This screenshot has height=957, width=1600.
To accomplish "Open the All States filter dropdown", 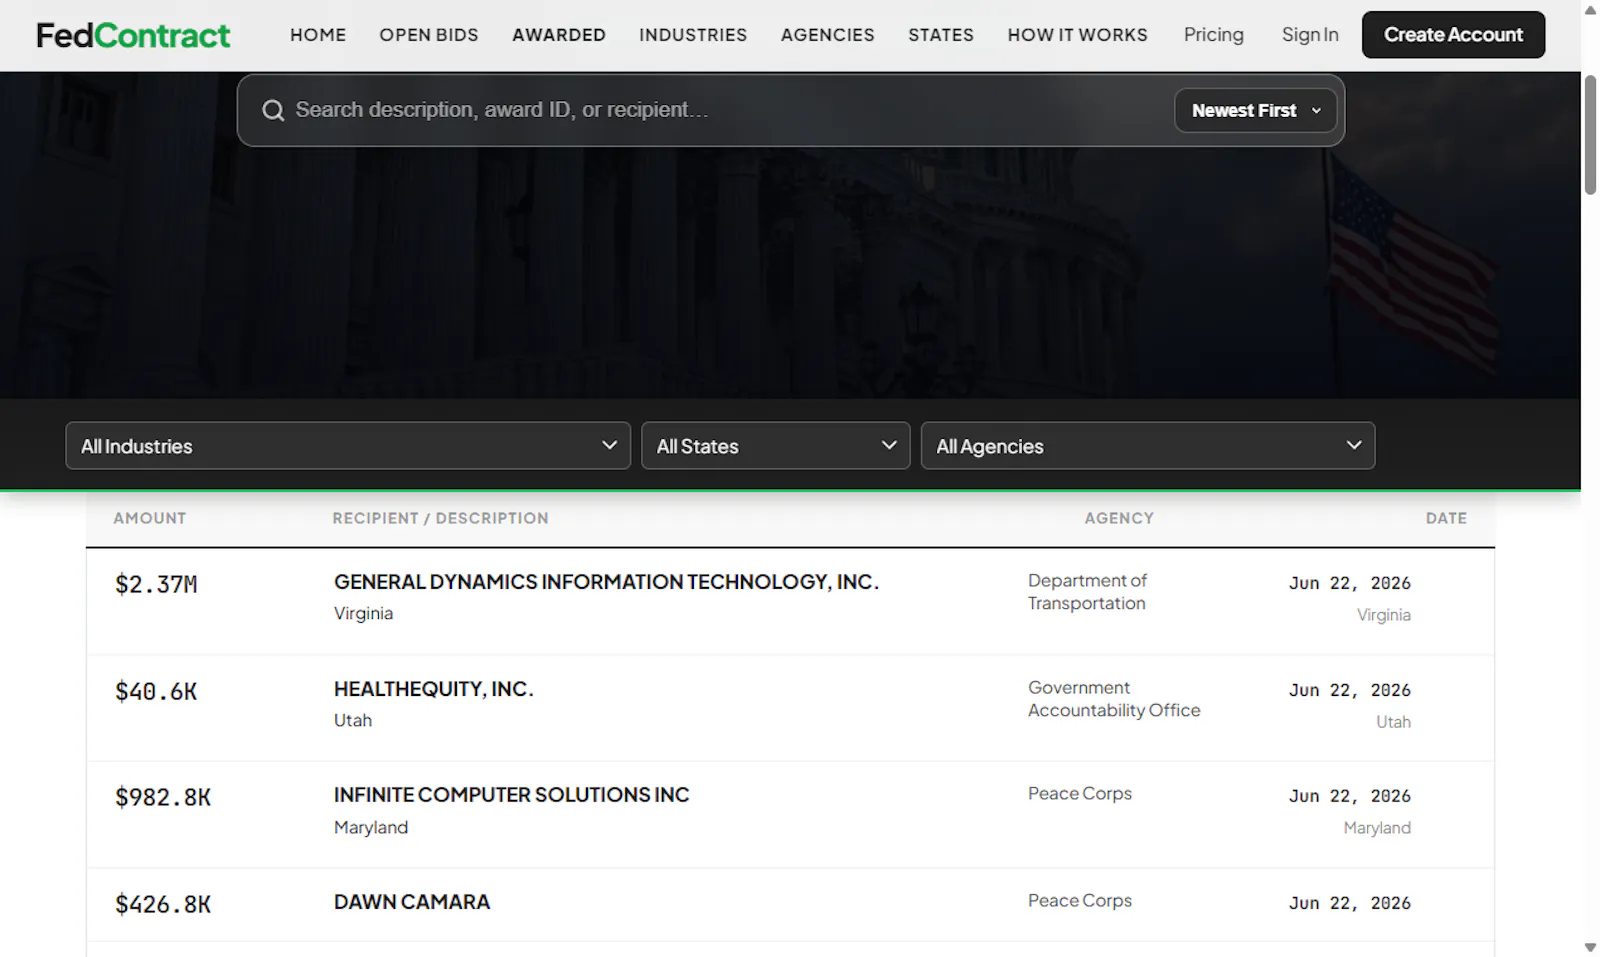I will [x=776, y=446].
